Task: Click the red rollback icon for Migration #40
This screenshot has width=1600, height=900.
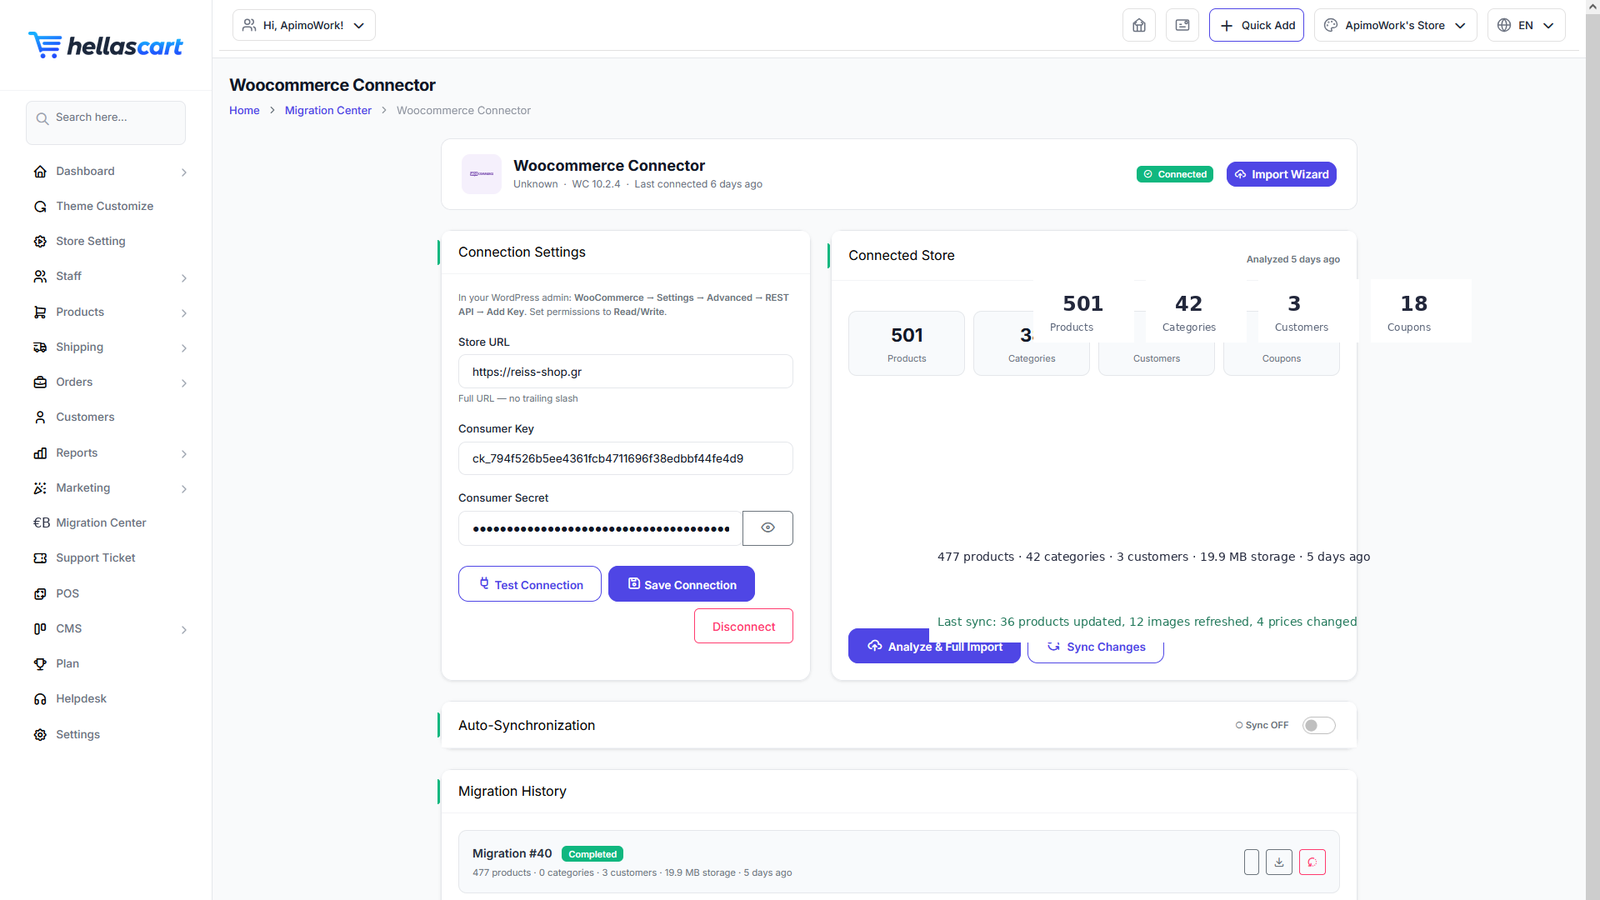Action: coord(1312,862)
